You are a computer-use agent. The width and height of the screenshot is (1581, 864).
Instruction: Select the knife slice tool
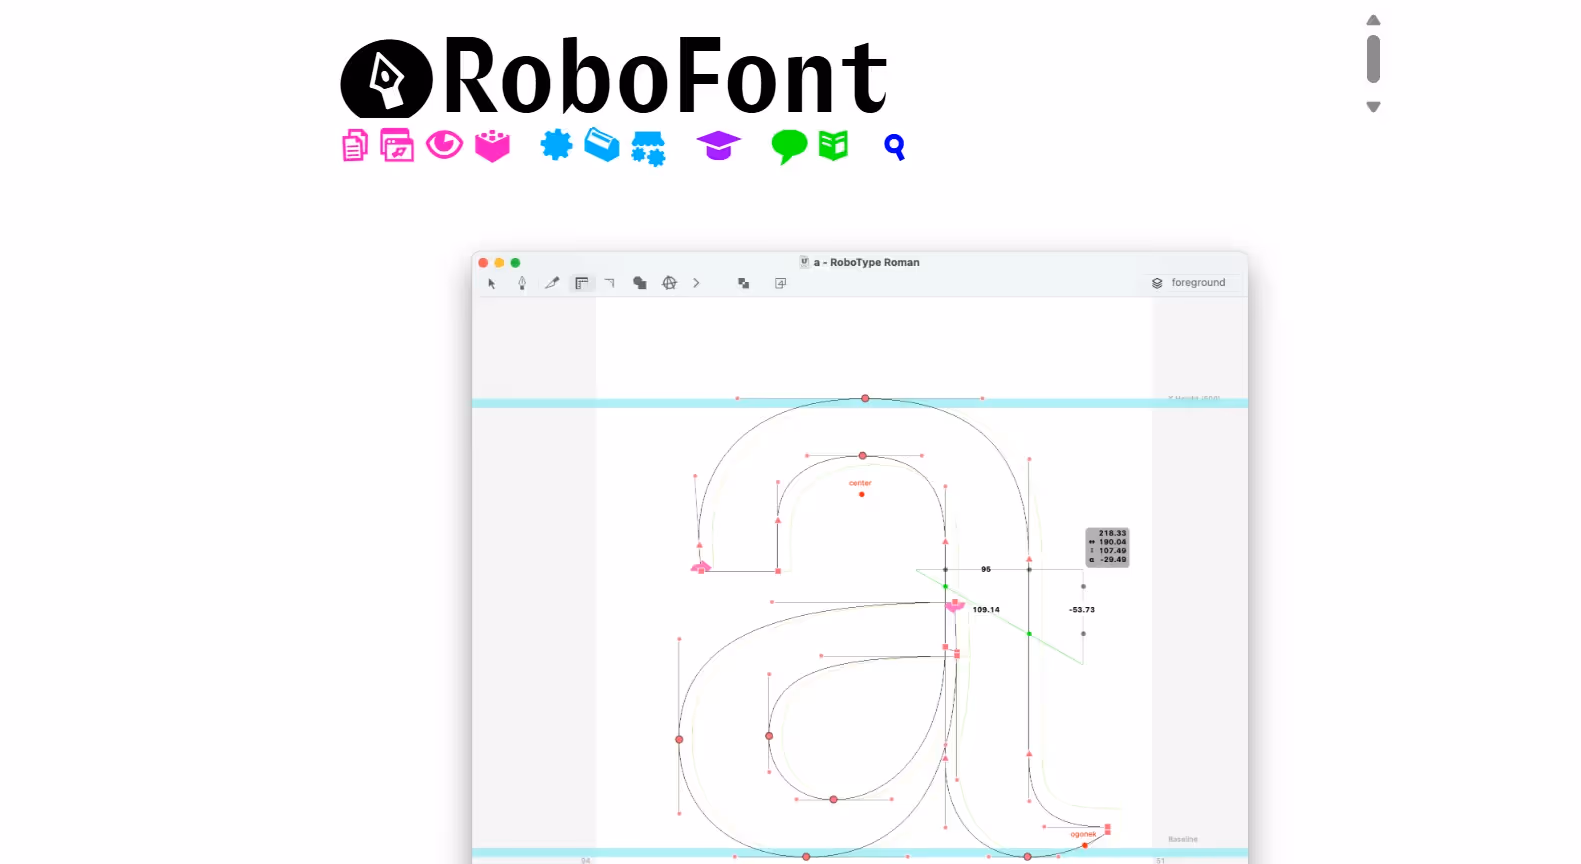[x=551, y=283]
